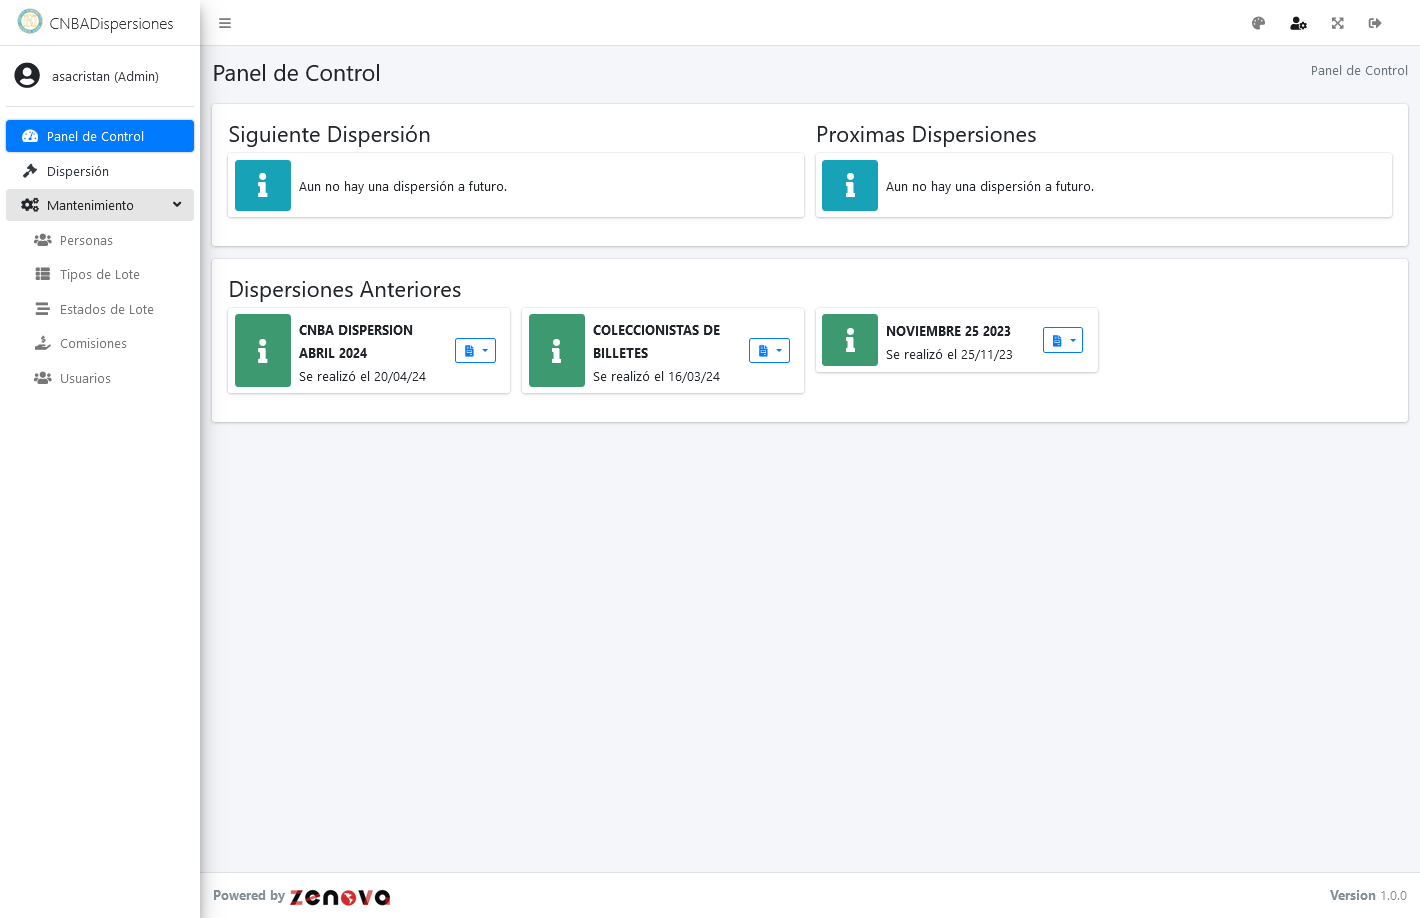Open the theme palette icon
The height and width of the screenshot is (918, 1420).
[x=1258, y=23]
